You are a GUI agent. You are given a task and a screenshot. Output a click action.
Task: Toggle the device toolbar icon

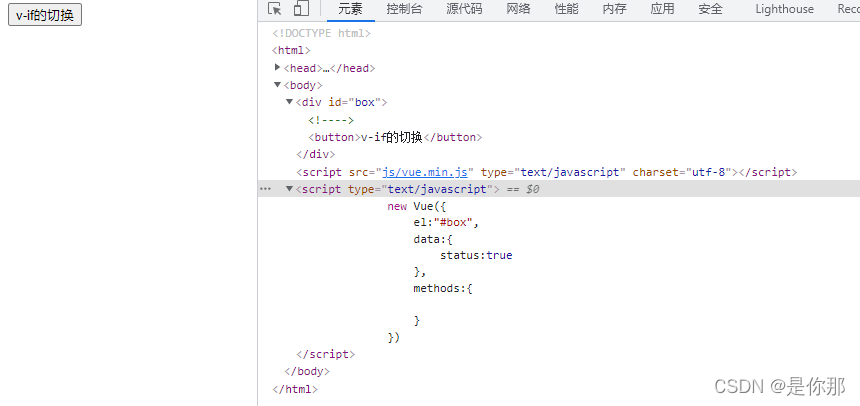click(301, 9)
